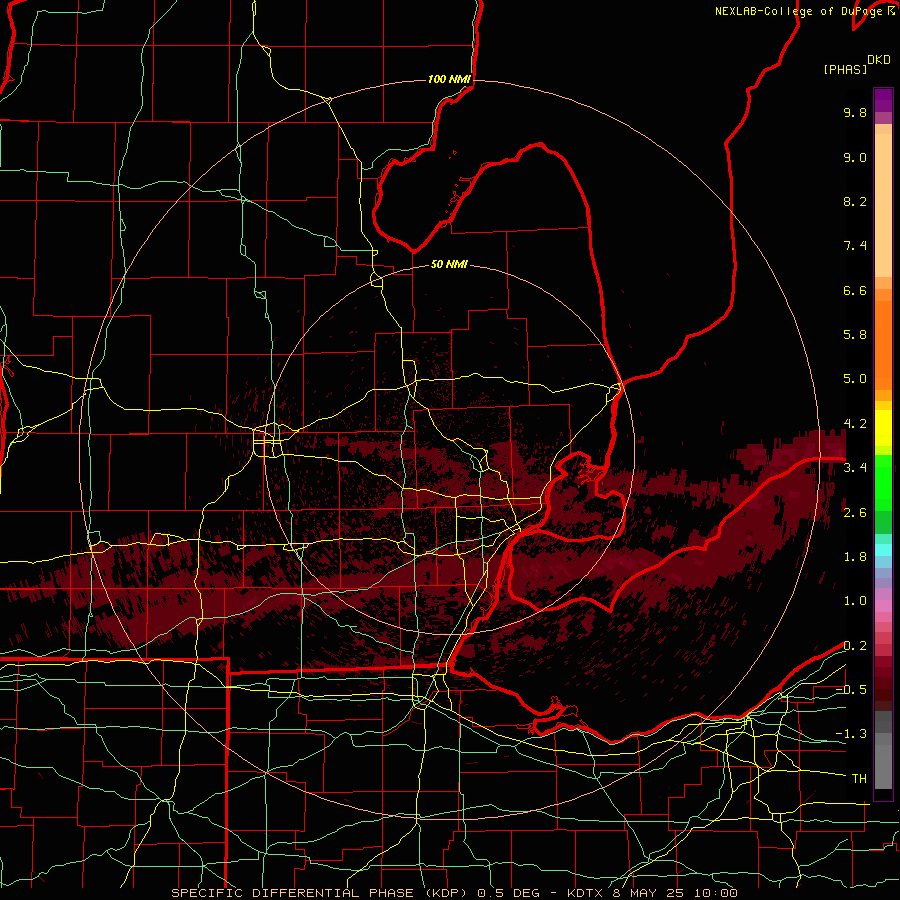Select the 9.0 scale value

click(x=855, y=157)
